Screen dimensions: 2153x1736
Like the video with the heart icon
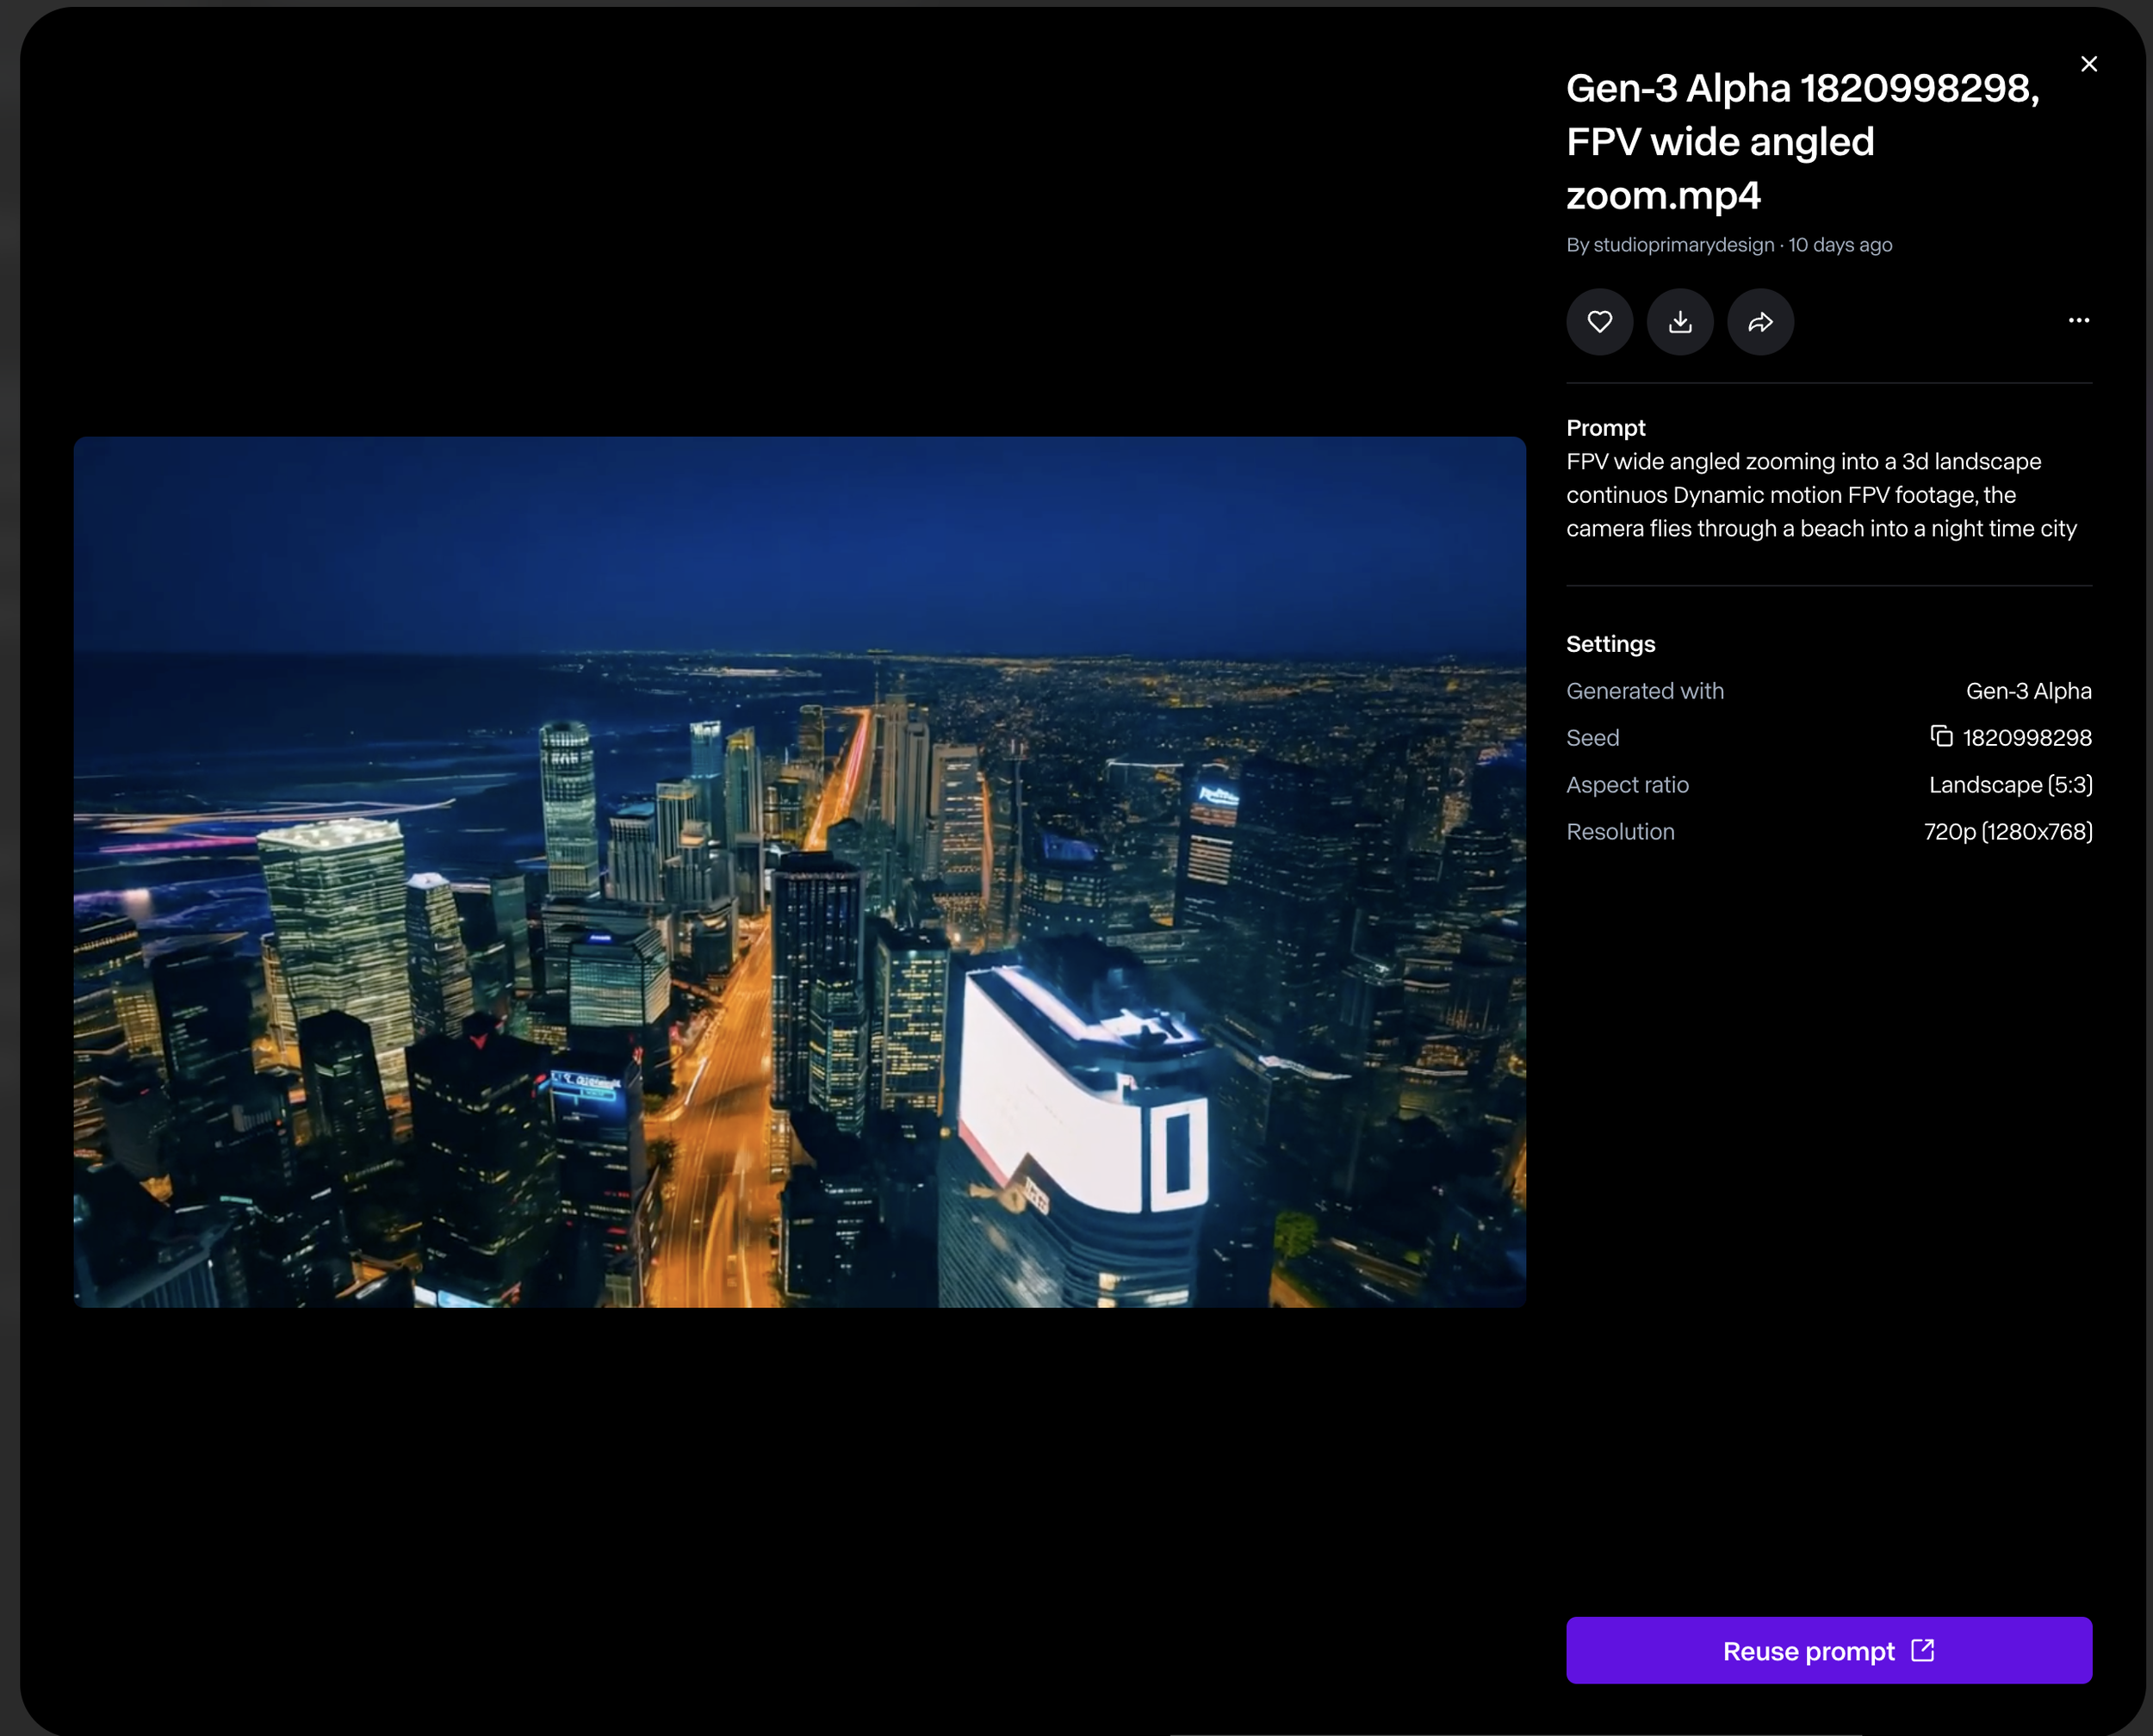(x=1599, y=322)
